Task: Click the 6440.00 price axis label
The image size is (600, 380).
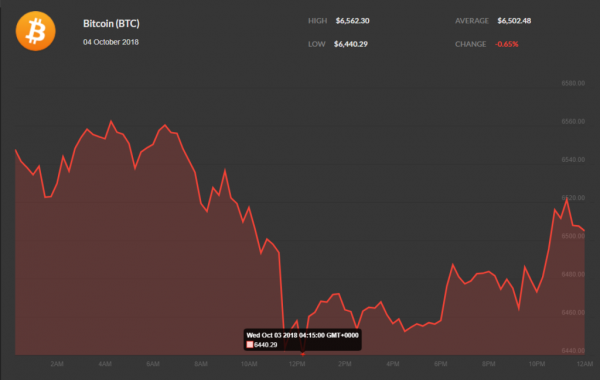Action: (x=573, y=351)
